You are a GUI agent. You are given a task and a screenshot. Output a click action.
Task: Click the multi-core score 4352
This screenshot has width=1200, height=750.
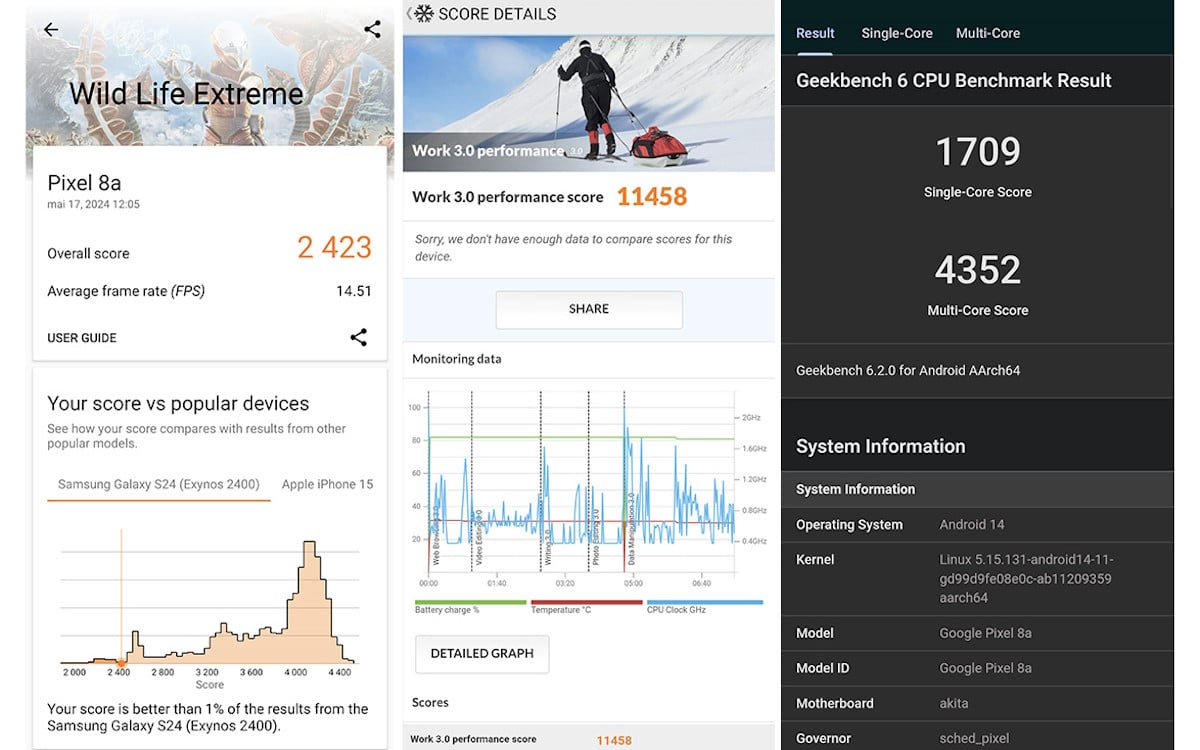[x=978, y=270]
